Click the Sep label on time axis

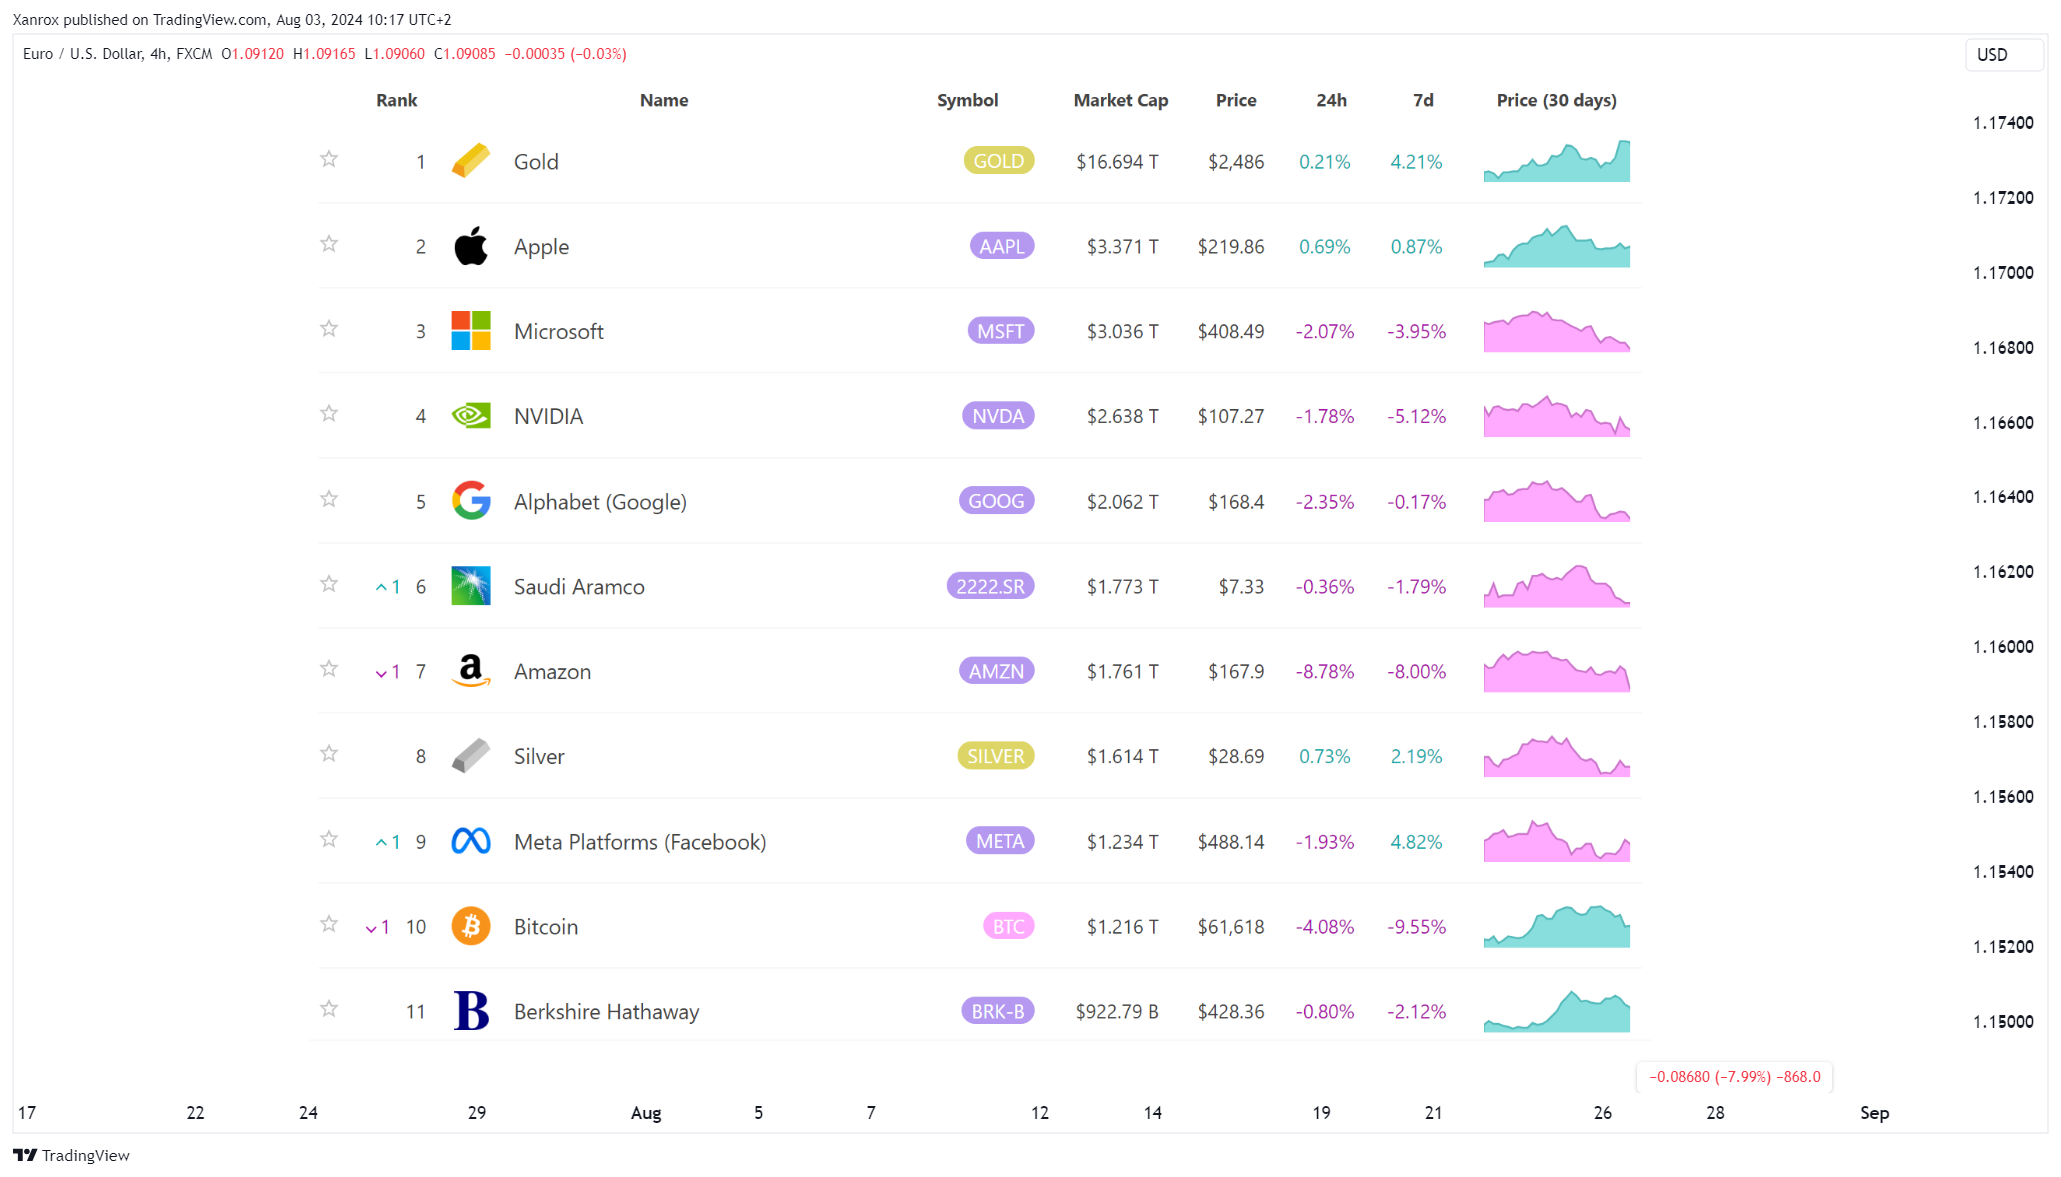[1874, 1112]
